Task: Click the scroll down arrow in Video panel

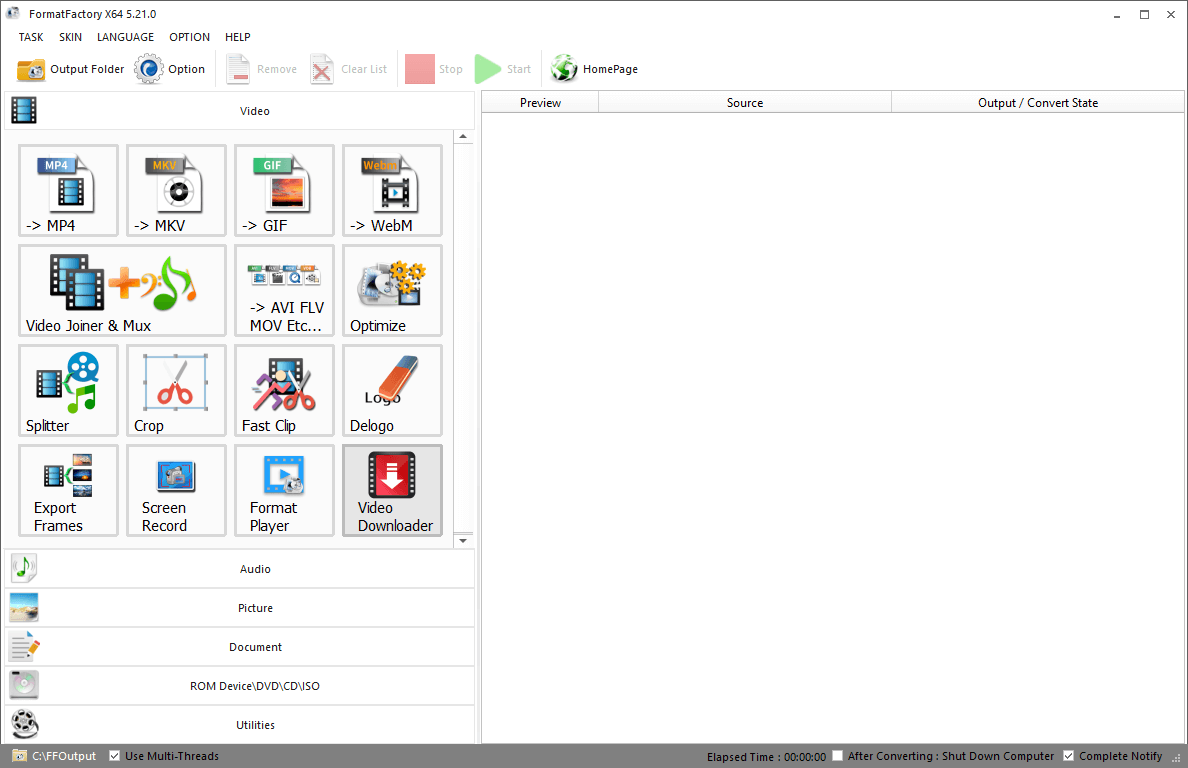Action: (463, 541)
